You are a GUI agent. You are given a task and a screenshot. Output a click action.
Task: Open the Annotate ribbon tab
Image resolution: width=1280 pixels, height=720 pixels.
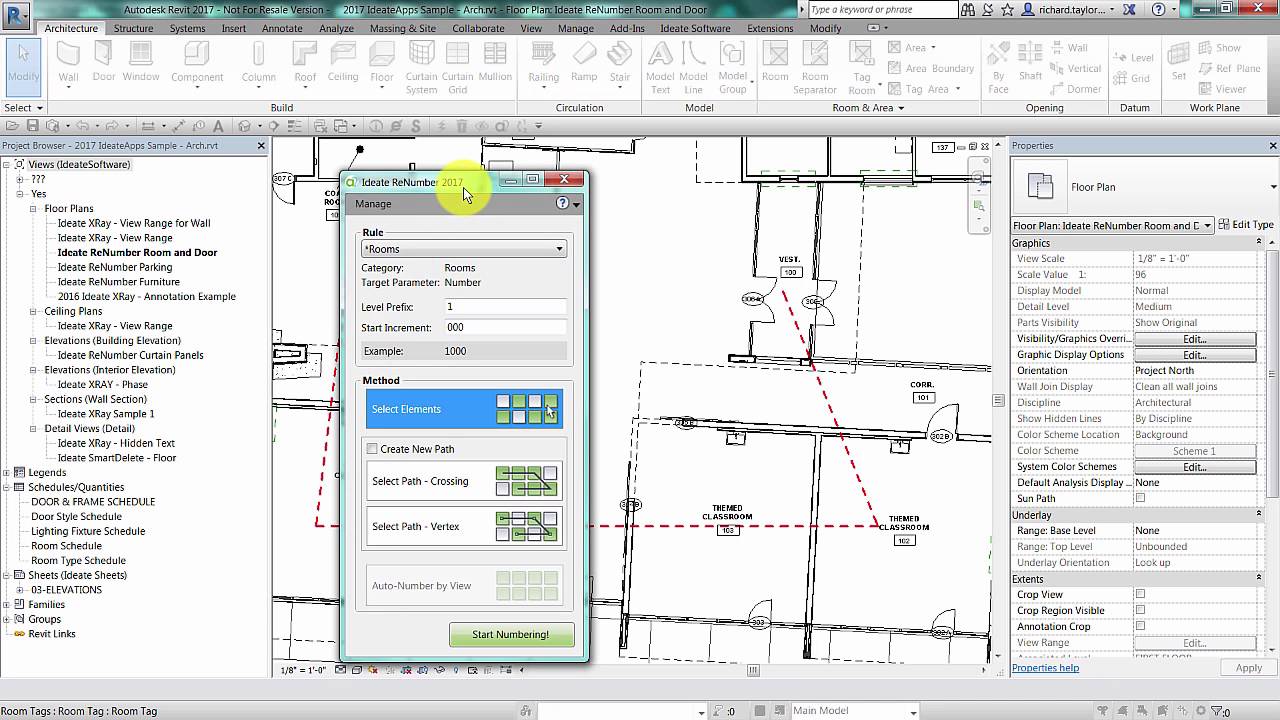[282, 28]
